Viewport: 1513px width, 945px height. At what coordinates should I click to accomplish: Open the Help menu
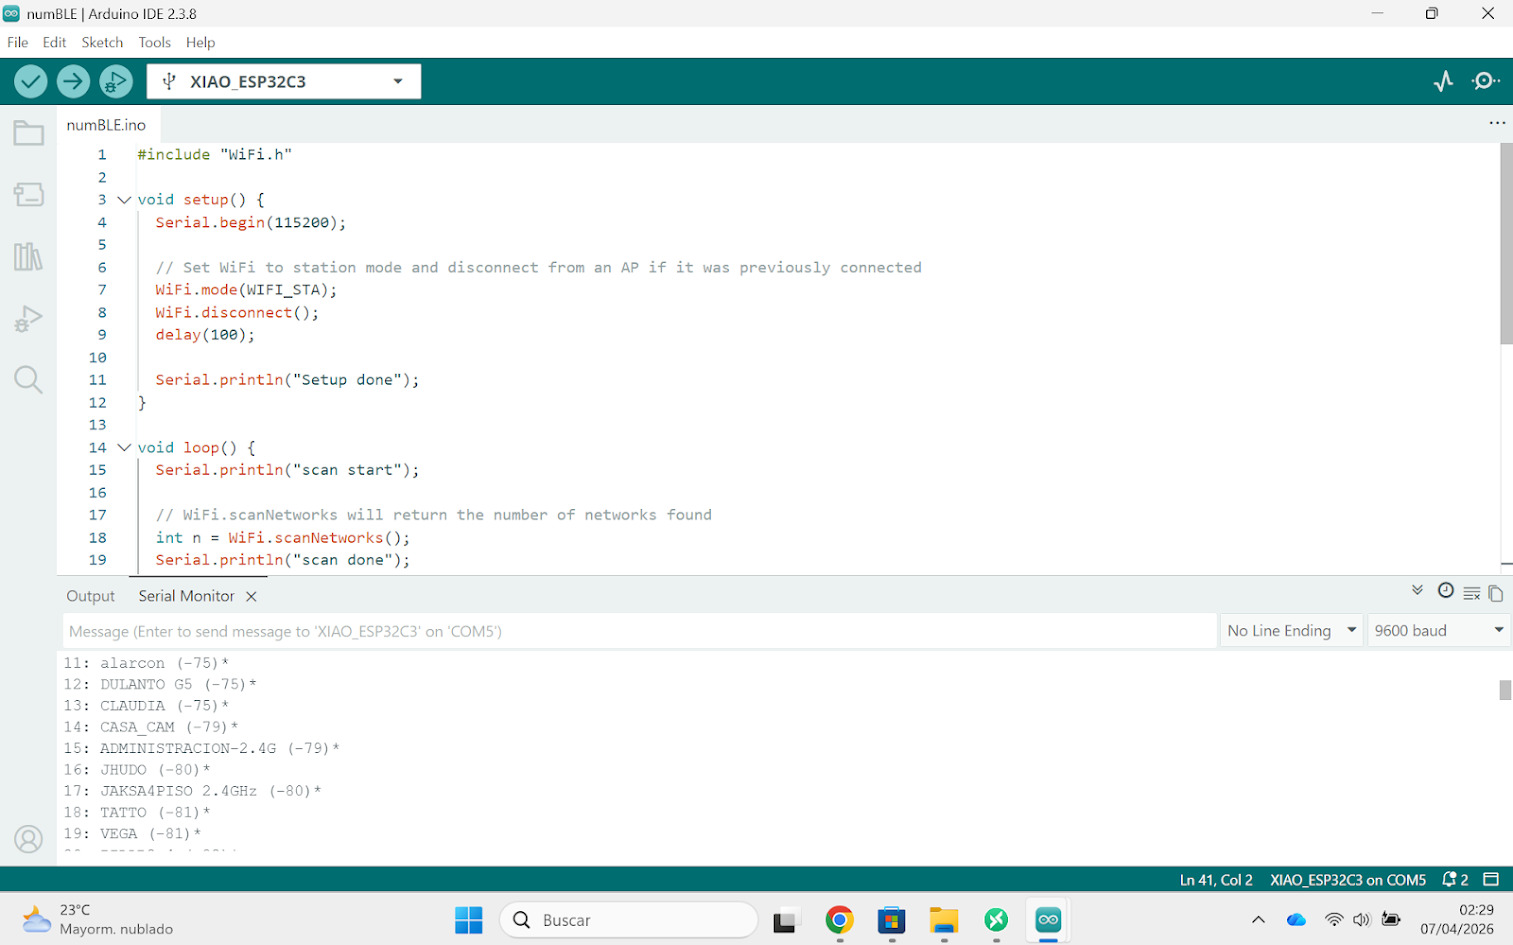[200, 42]
